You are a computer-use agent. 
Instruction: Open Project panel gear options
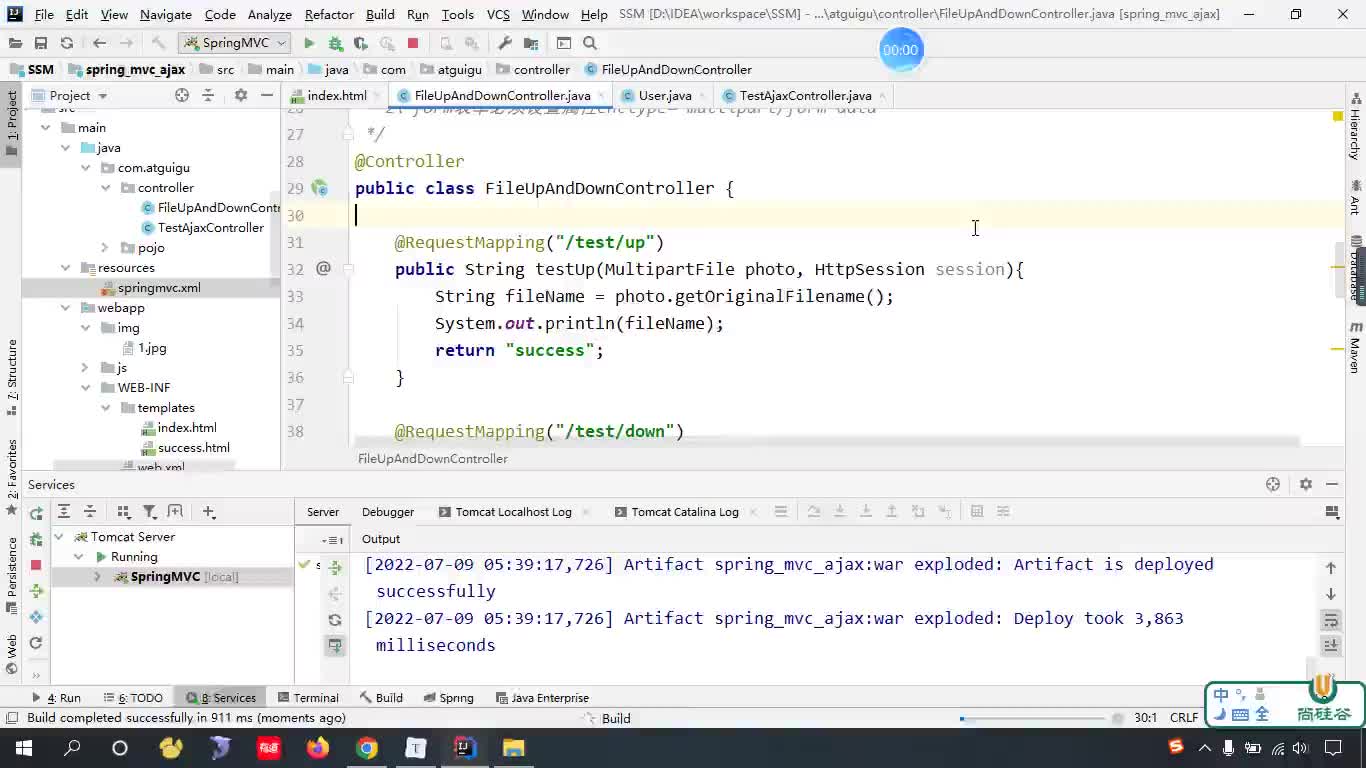click(241, 95)
